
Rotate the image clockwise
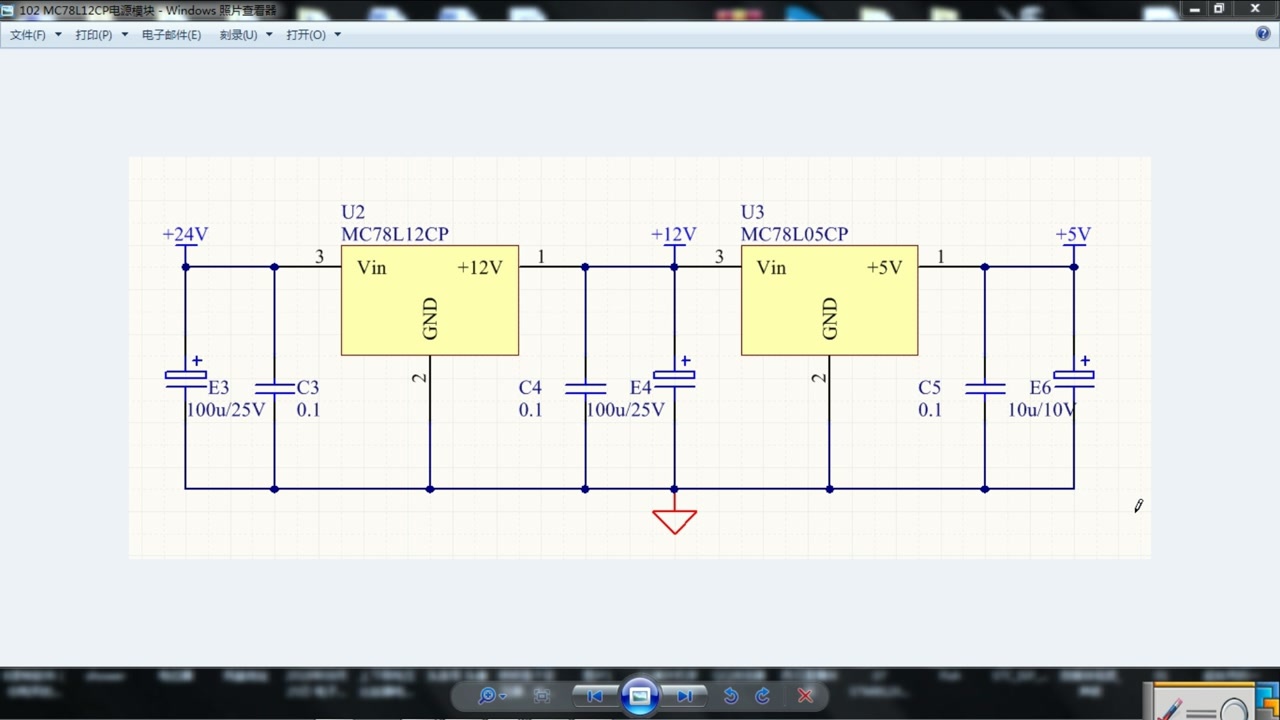[x=762, y=696]
